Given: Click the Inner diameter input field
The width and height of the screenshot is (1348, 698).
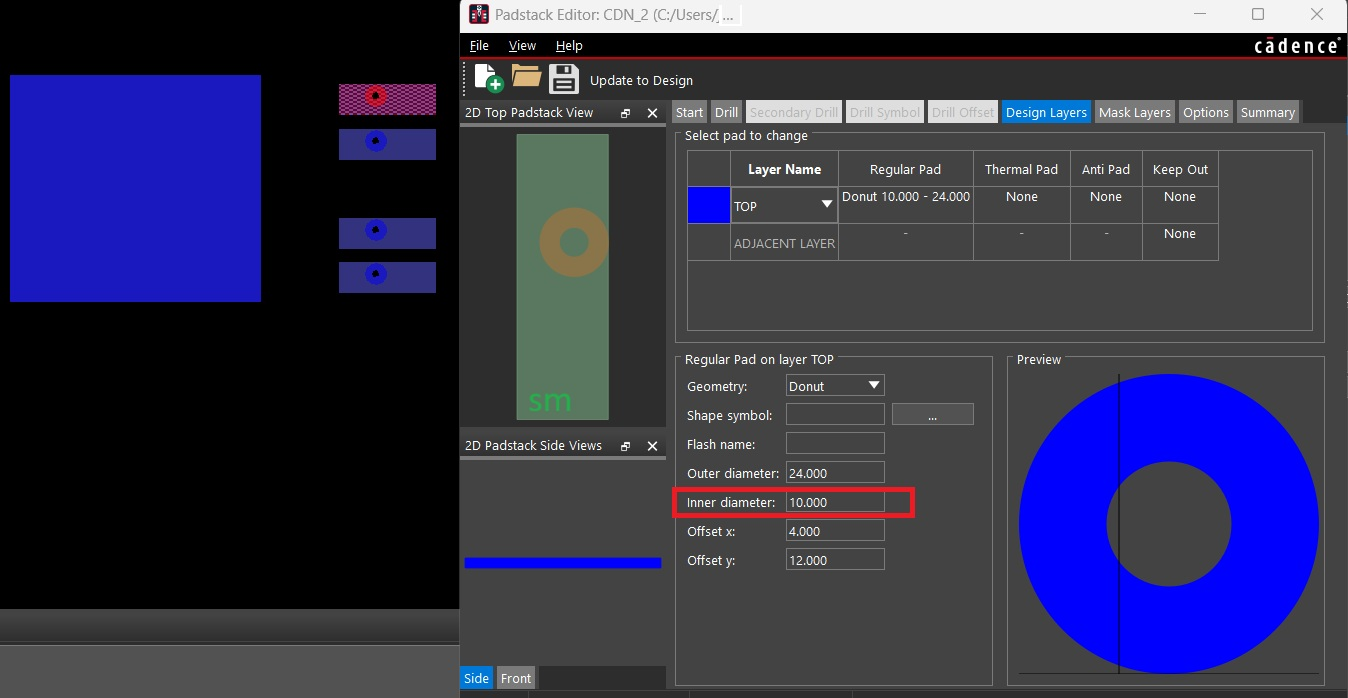Looking at the screenshot, I should click(x=835, y=502).
